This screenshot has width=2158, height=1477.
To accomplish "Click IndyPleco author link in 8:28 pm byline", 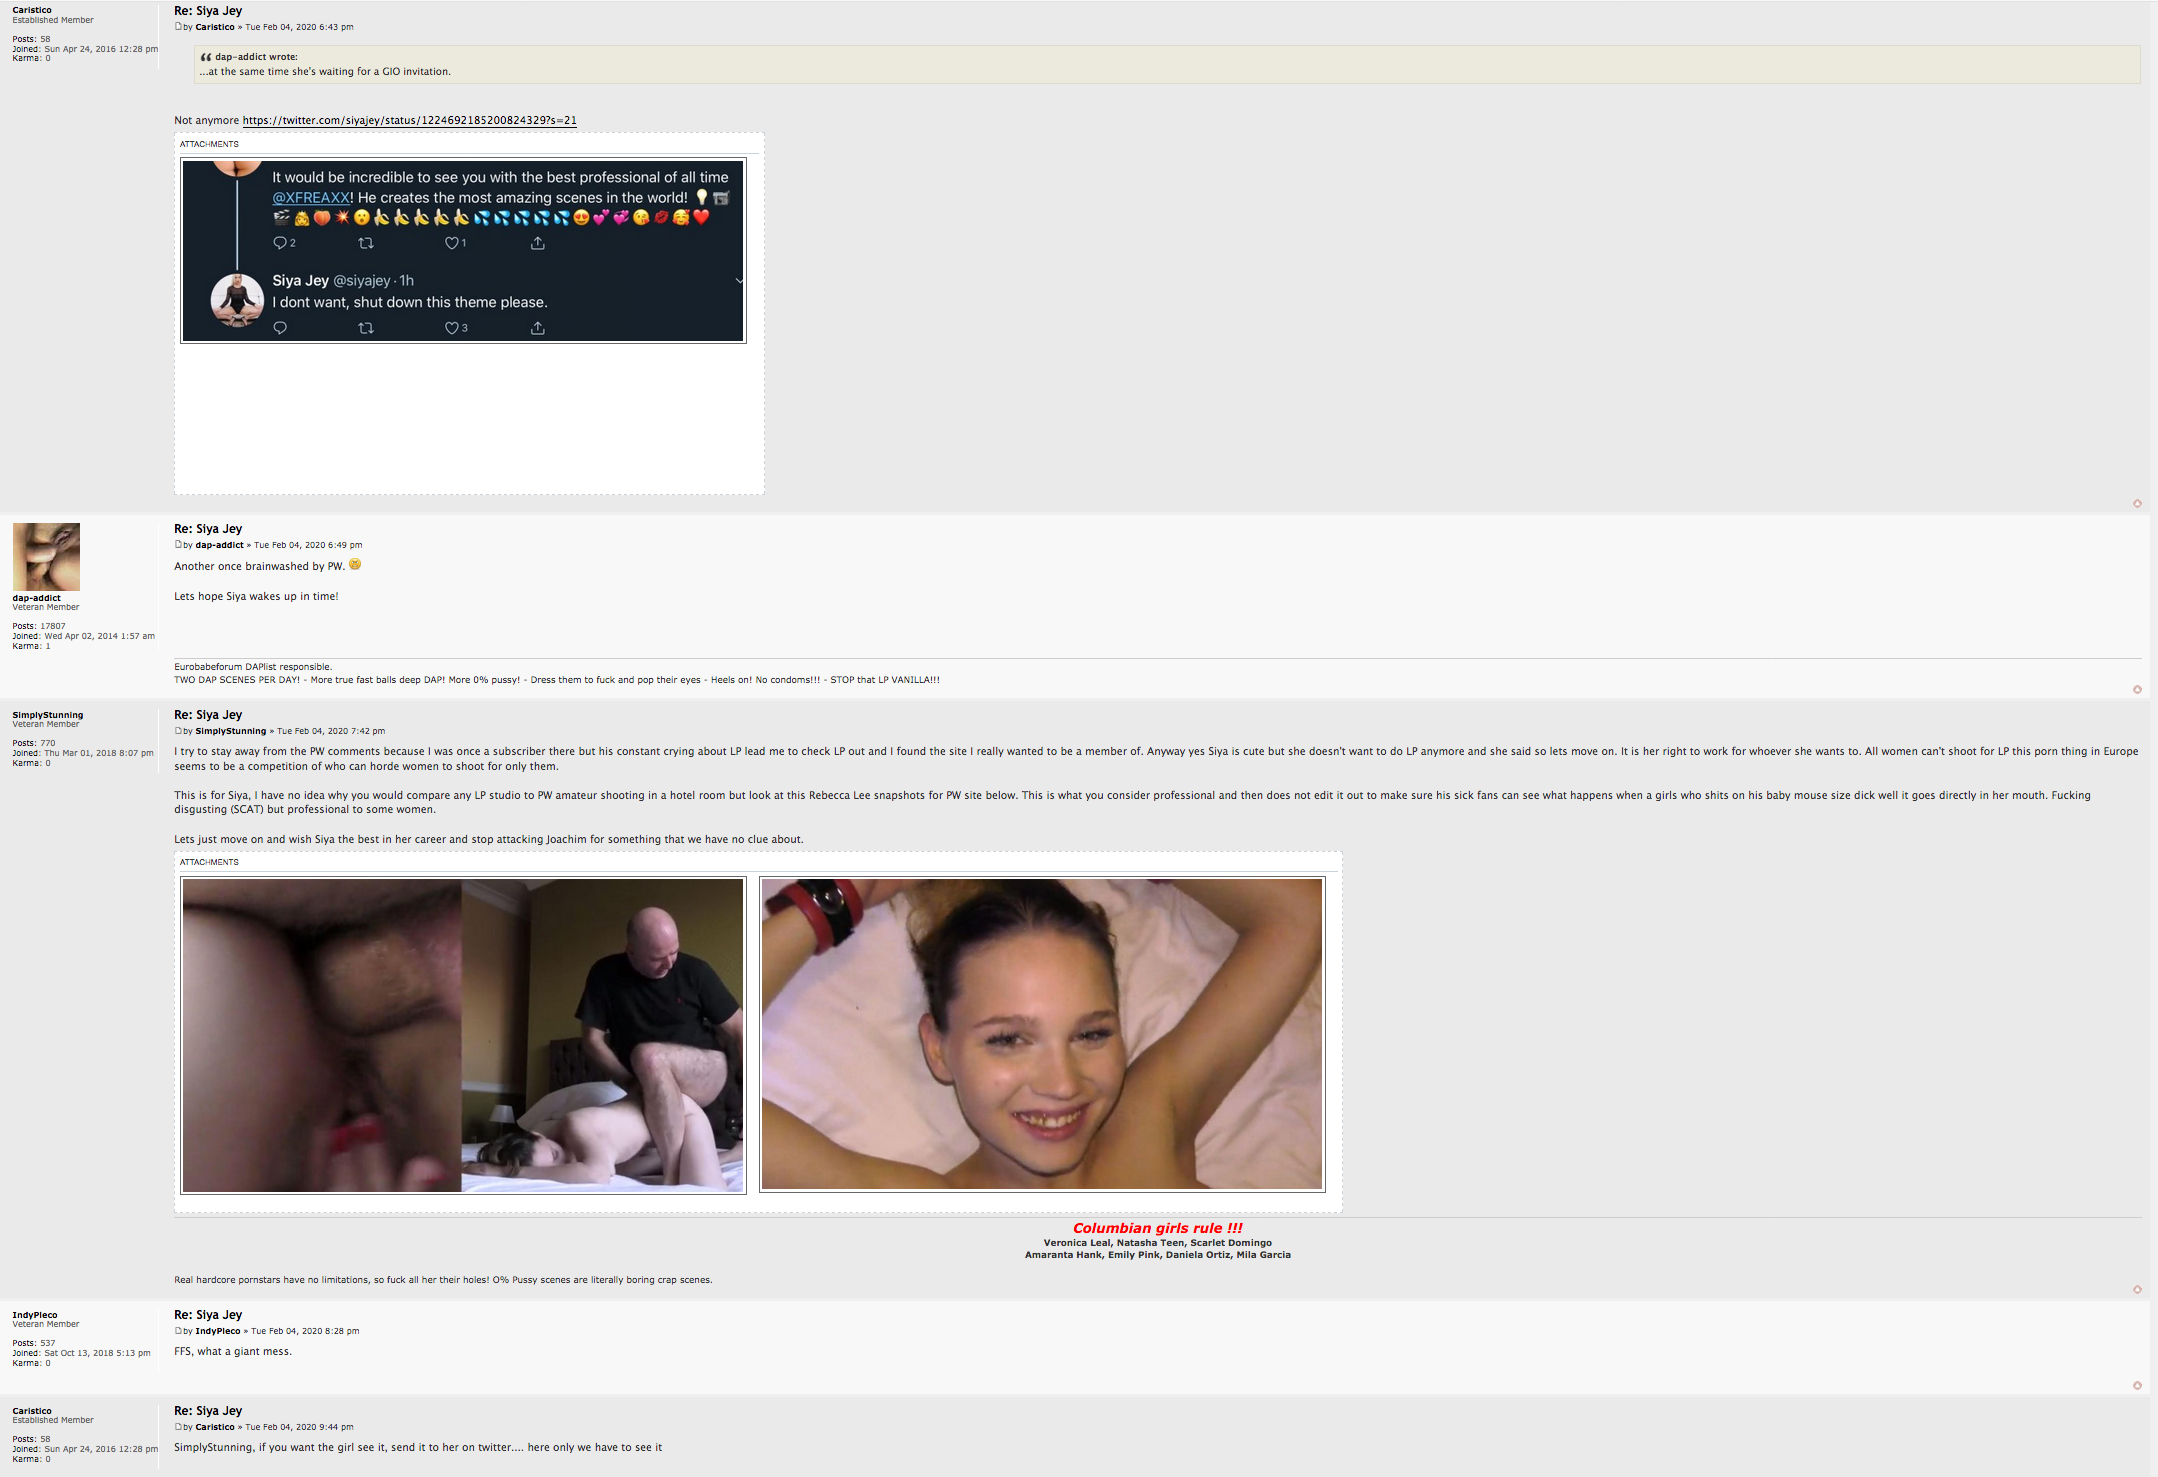I will [217, 1331].
